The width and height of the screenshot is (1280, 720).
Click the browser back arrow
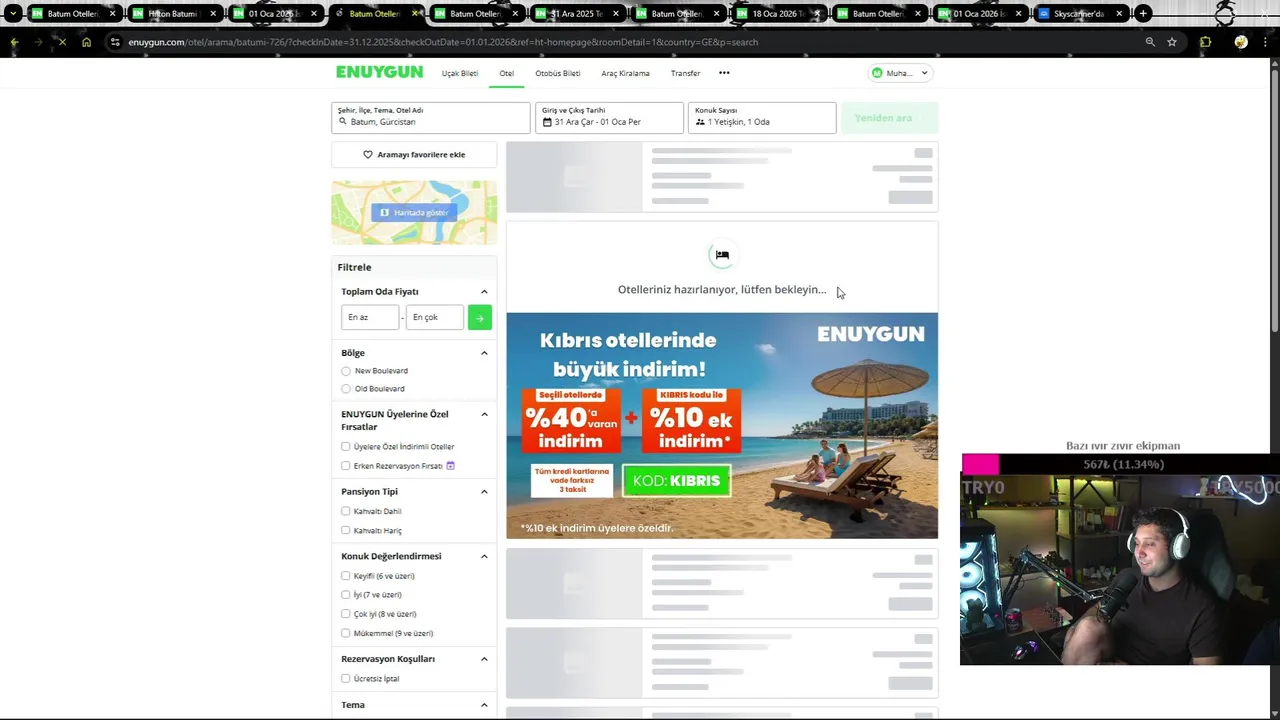[14, 42]
